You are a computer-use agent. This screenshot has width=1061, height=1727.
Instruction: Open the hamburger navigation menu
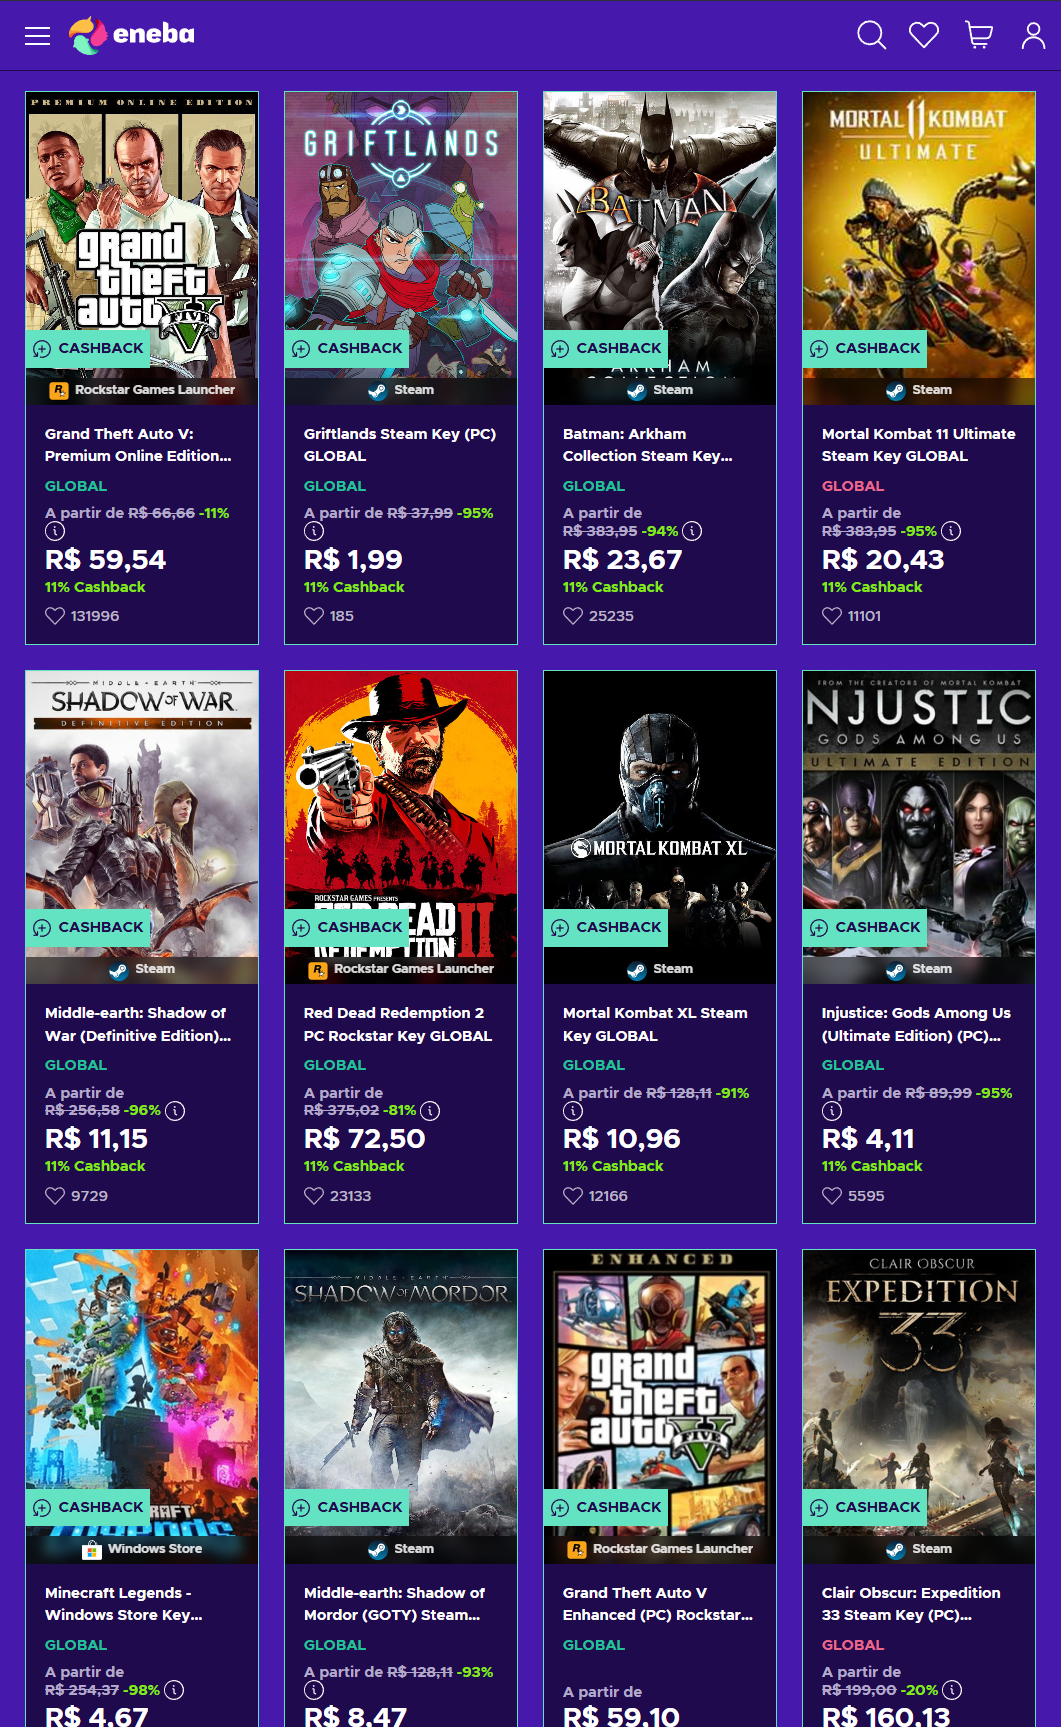37,36
